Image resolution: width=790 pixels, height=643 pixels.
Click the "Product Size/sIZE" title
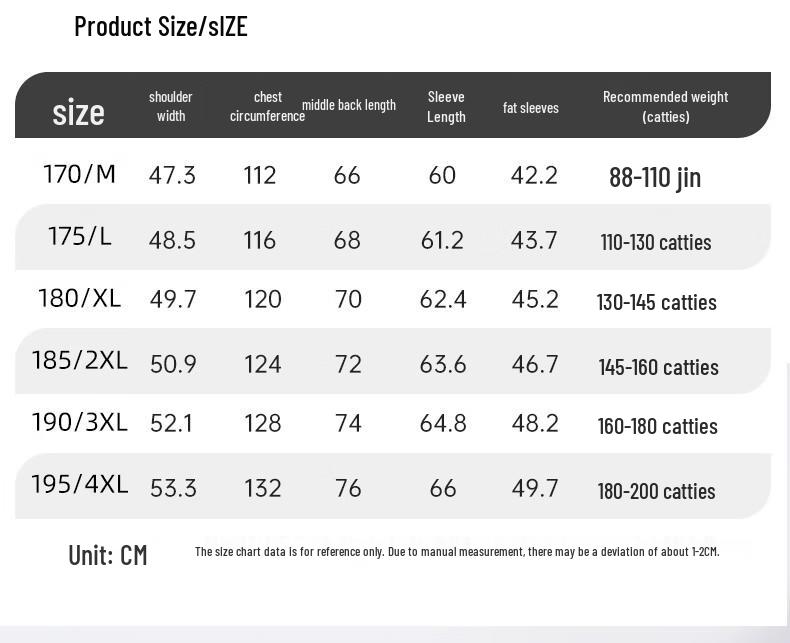click(x=160, y=27)
